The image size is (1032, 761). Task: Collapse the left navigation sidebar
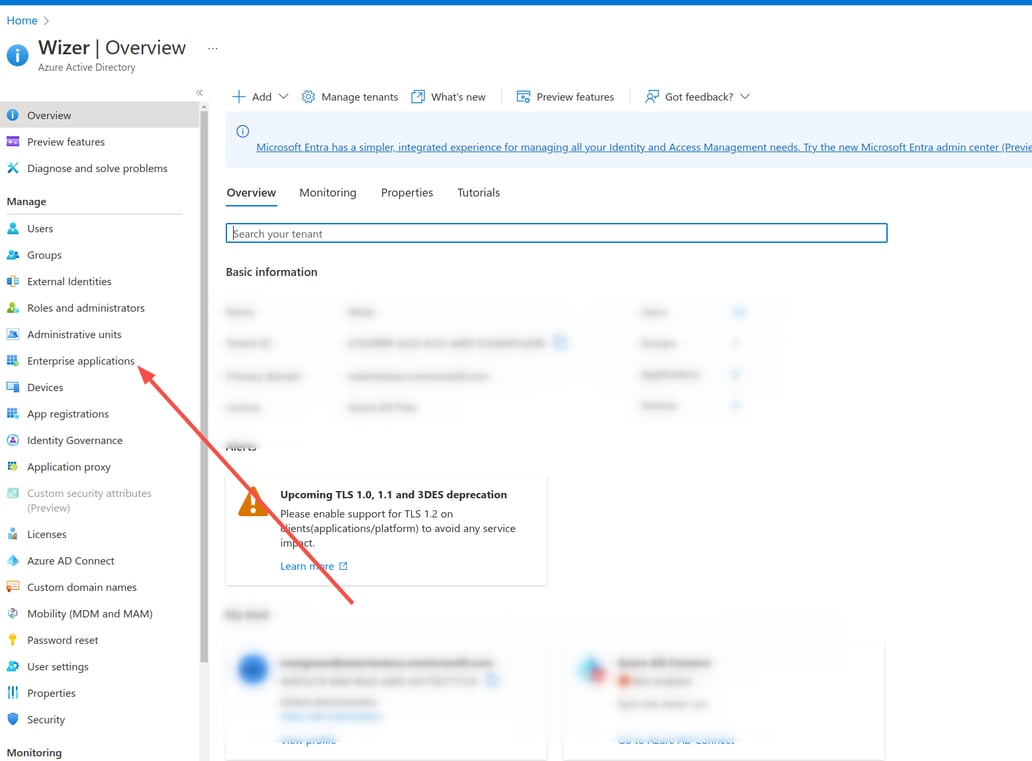[x=199, y=92]
